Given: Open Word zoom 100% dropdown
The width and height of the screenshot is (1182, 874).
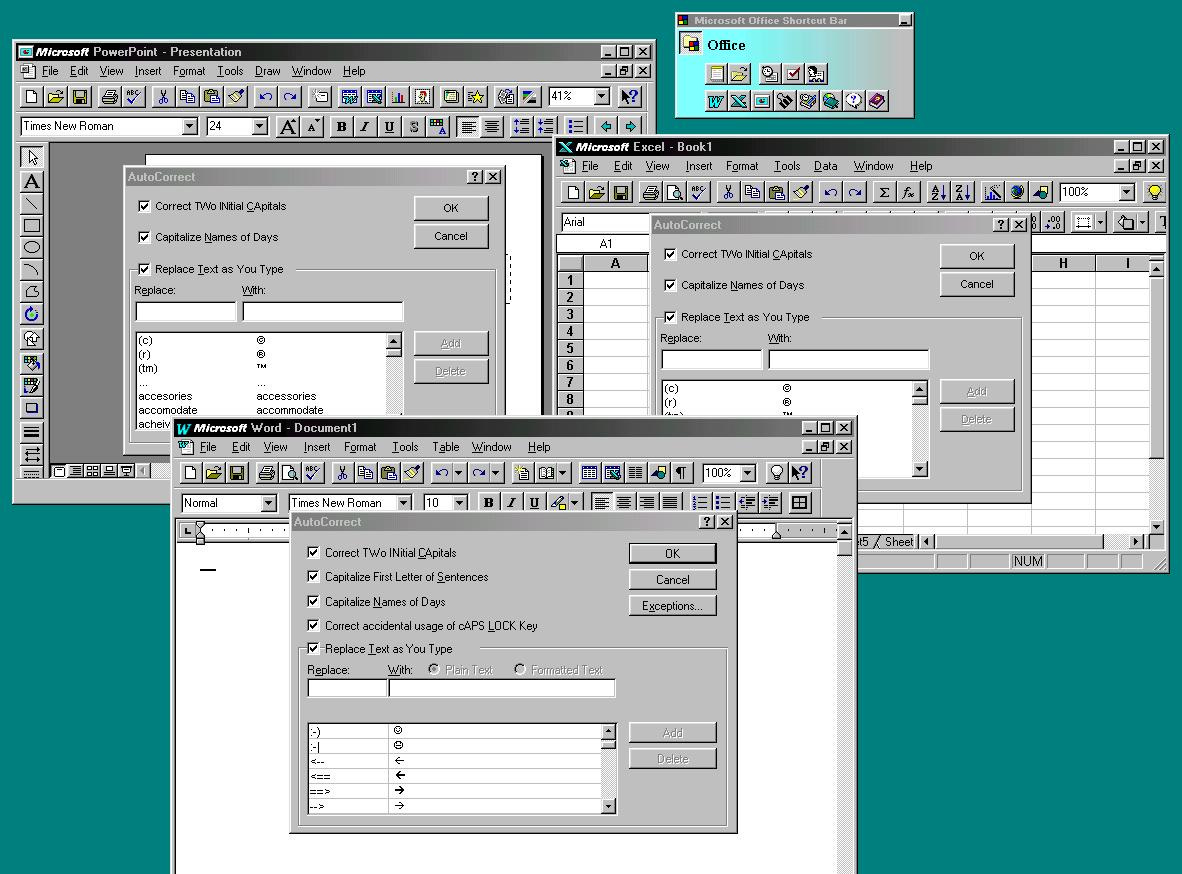Looking at the screenshot, I should (748, 473).
